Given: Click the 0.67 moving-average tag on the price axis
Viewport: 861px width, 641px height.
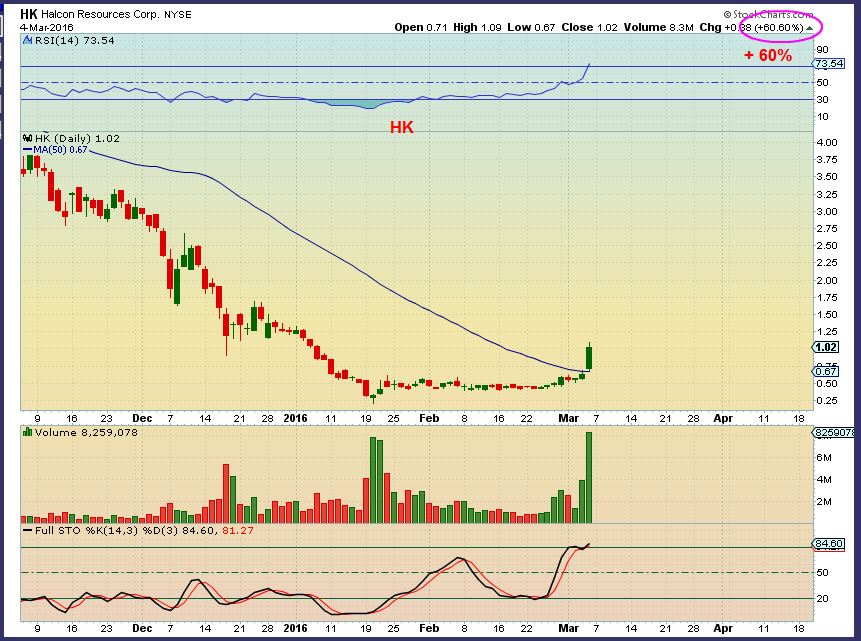Looking at the screenshot, I should [825, 371].
